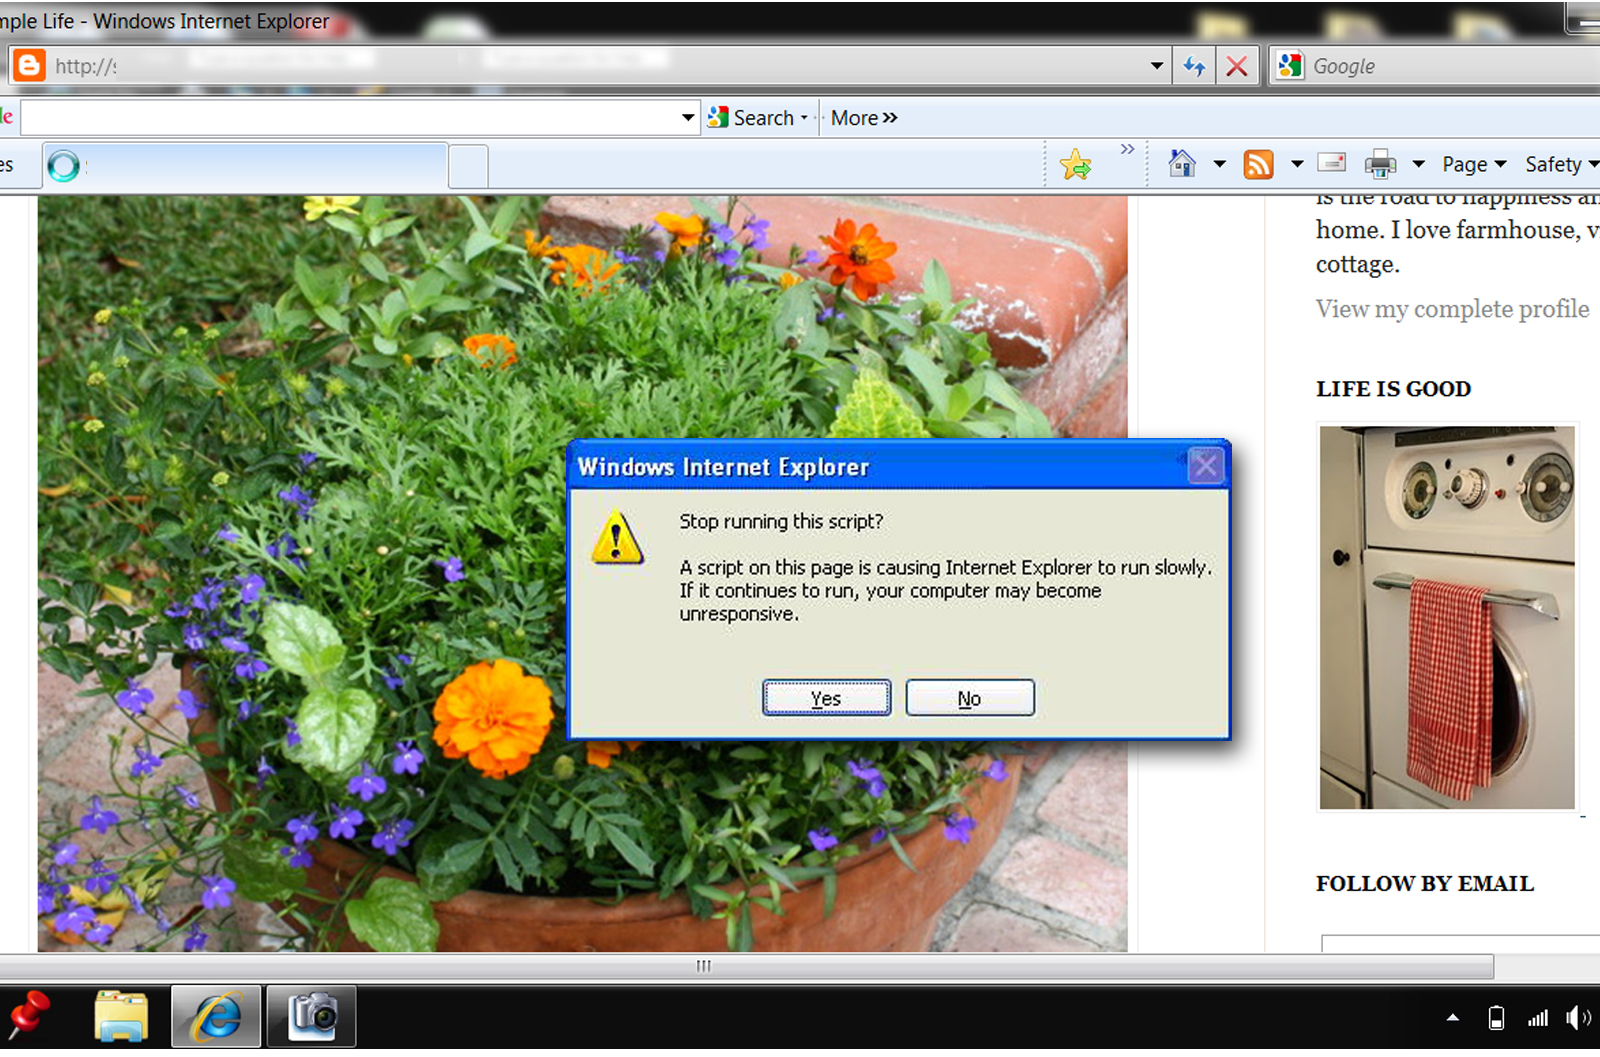Open the Search button's options arrow
The image size is (1600, 1057).
point(804,118)
